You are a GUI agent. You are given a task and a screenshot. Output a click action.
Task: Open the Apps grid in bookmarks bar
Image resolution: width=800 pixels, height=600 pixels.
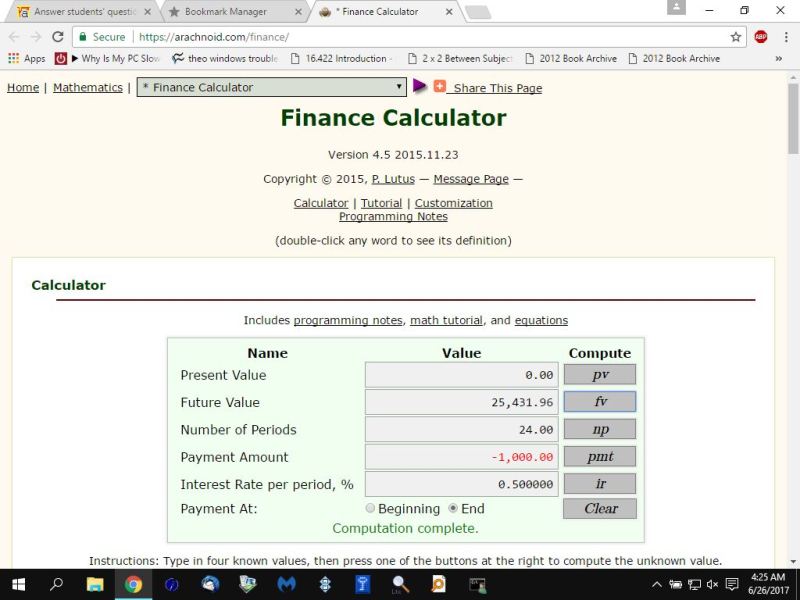(x=27, y=59)
